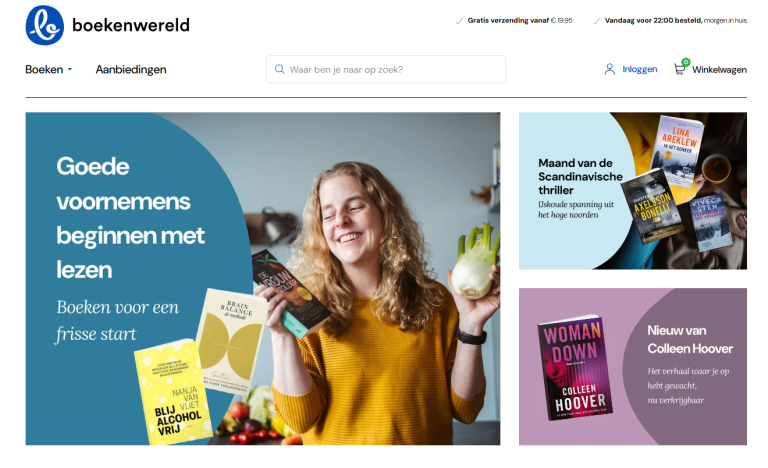Open the Nieuw van Colleen Hoover banner
Image resolution: width=768 pixels, height=468 pixels.
[x=633, y=367]
